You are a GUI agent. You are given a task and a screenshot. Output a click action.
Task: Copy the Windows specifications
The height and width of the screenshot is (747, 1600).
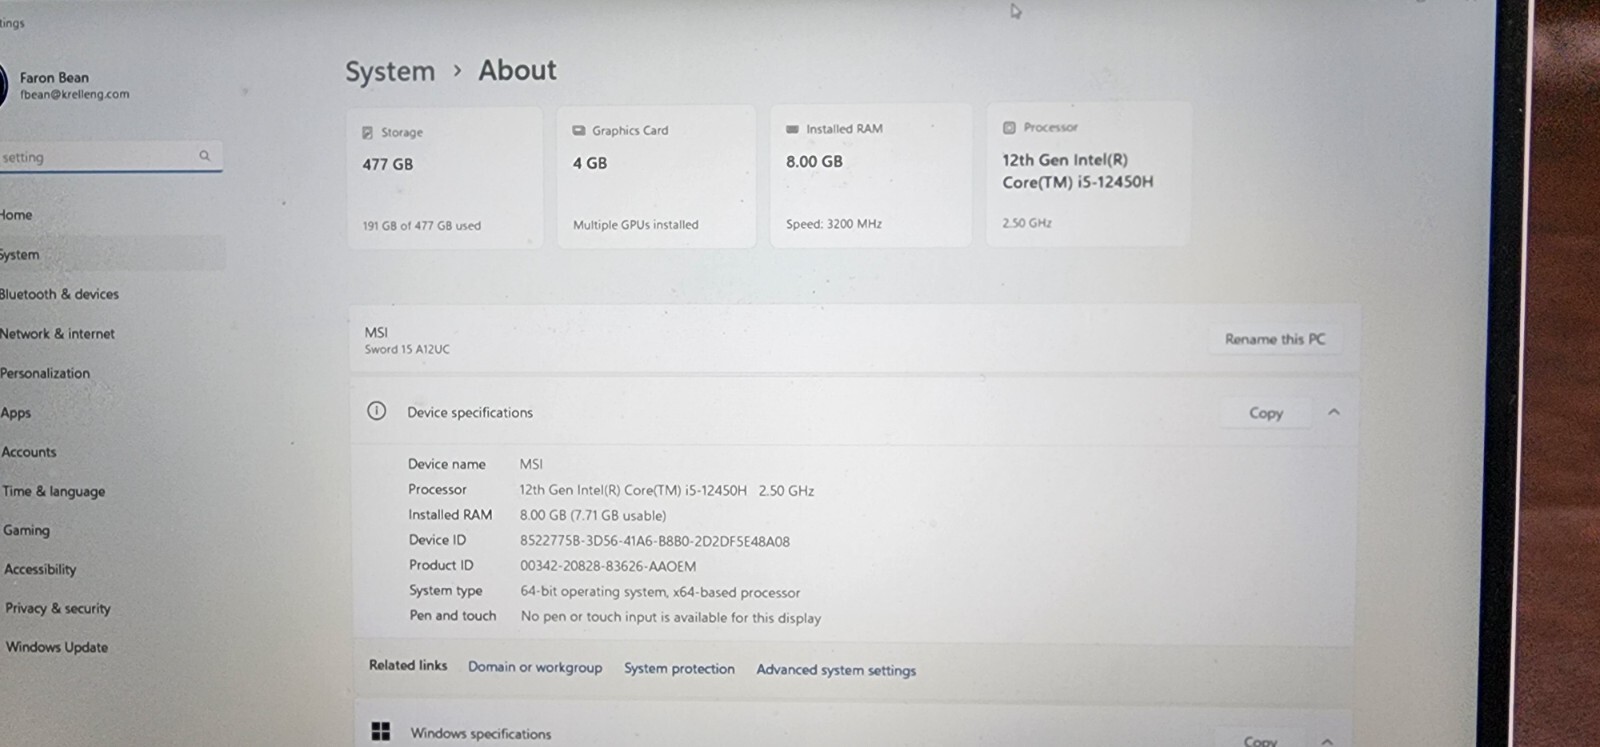(1260, 740)
